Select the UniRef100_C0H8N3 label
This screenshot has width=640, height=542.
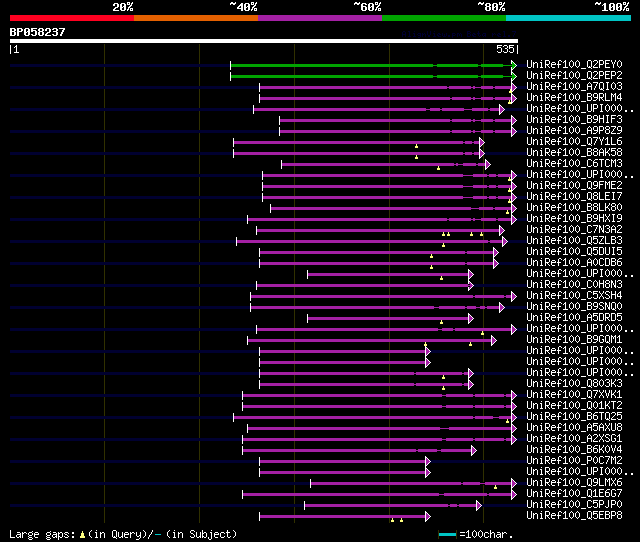pyautogui.click(x=574, y=285)
